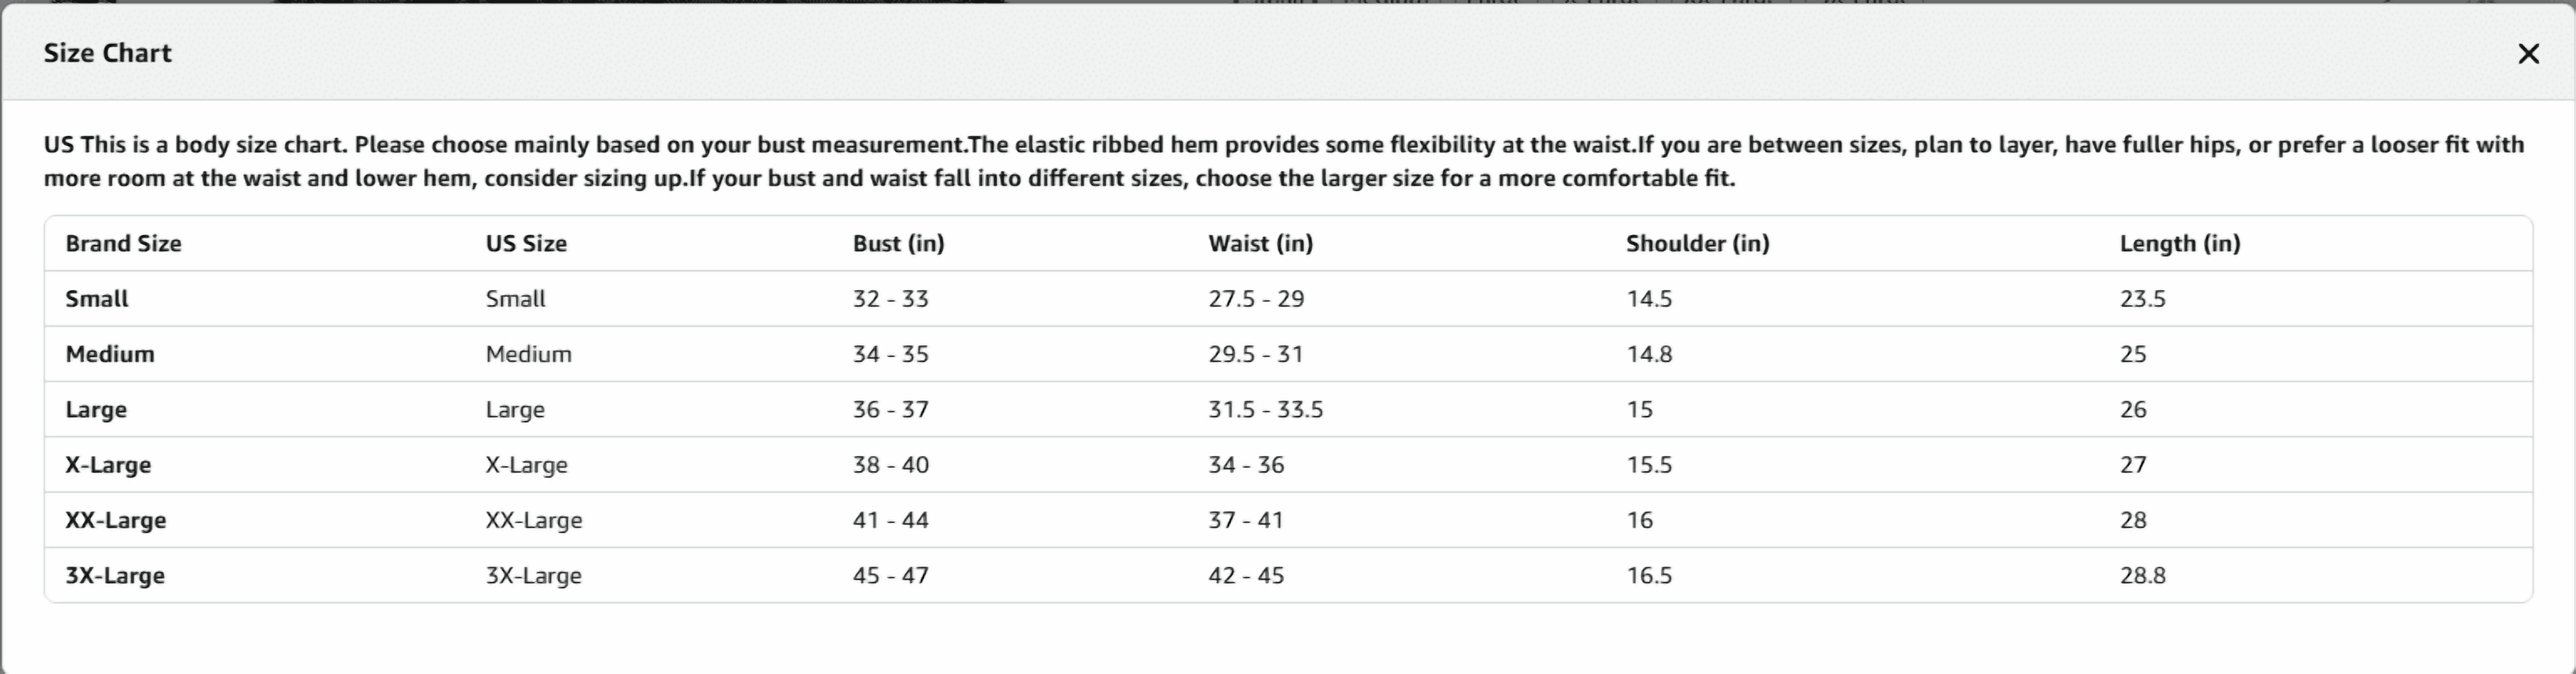This screenshot has height=674, width=2576.
Task: Click the US Size column header
Action: coord(526,243)
